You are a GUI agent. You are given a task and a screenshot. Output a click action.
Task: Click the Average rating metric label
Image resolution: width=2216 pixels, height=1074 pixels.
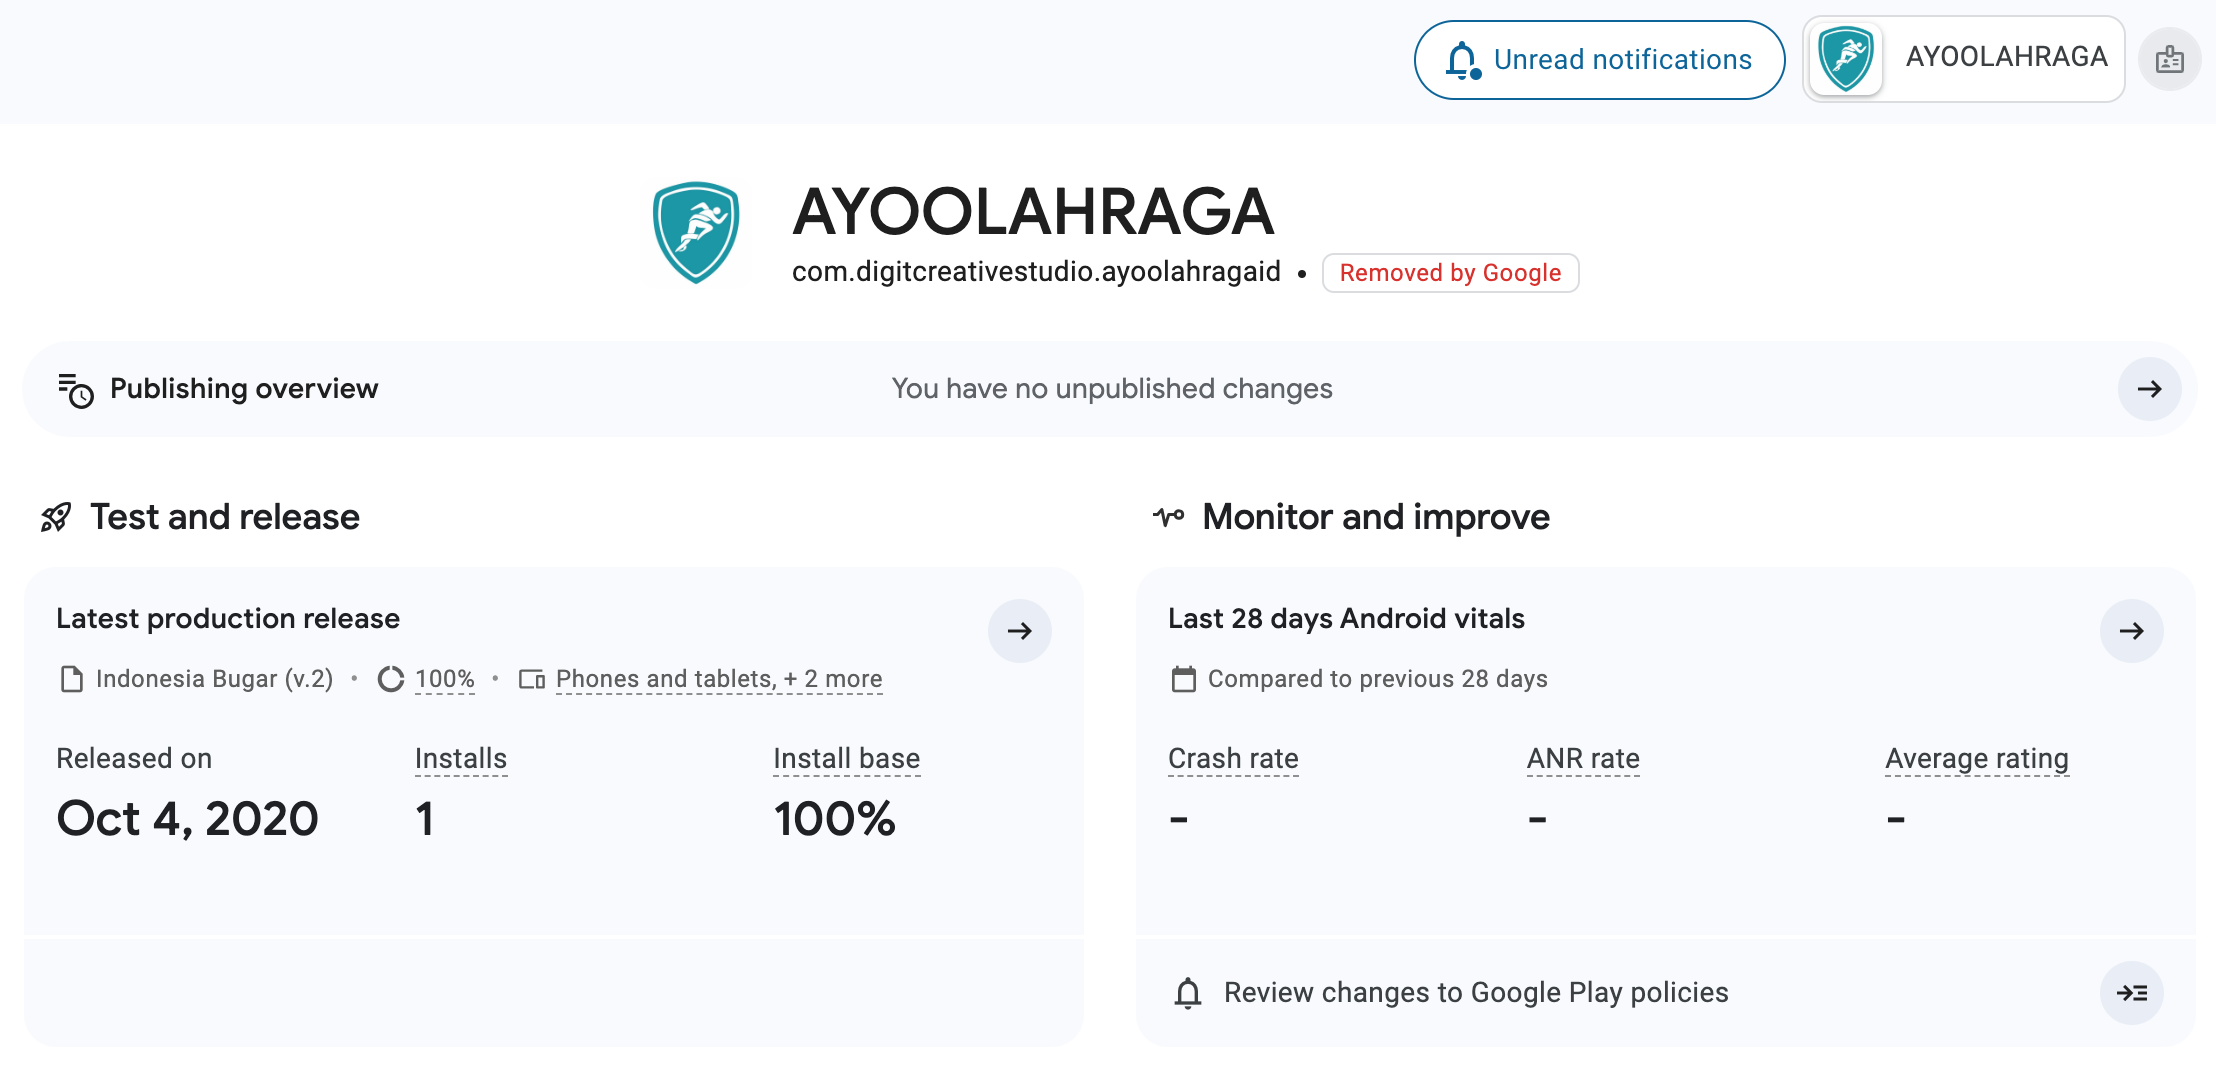pos(1976,759)
